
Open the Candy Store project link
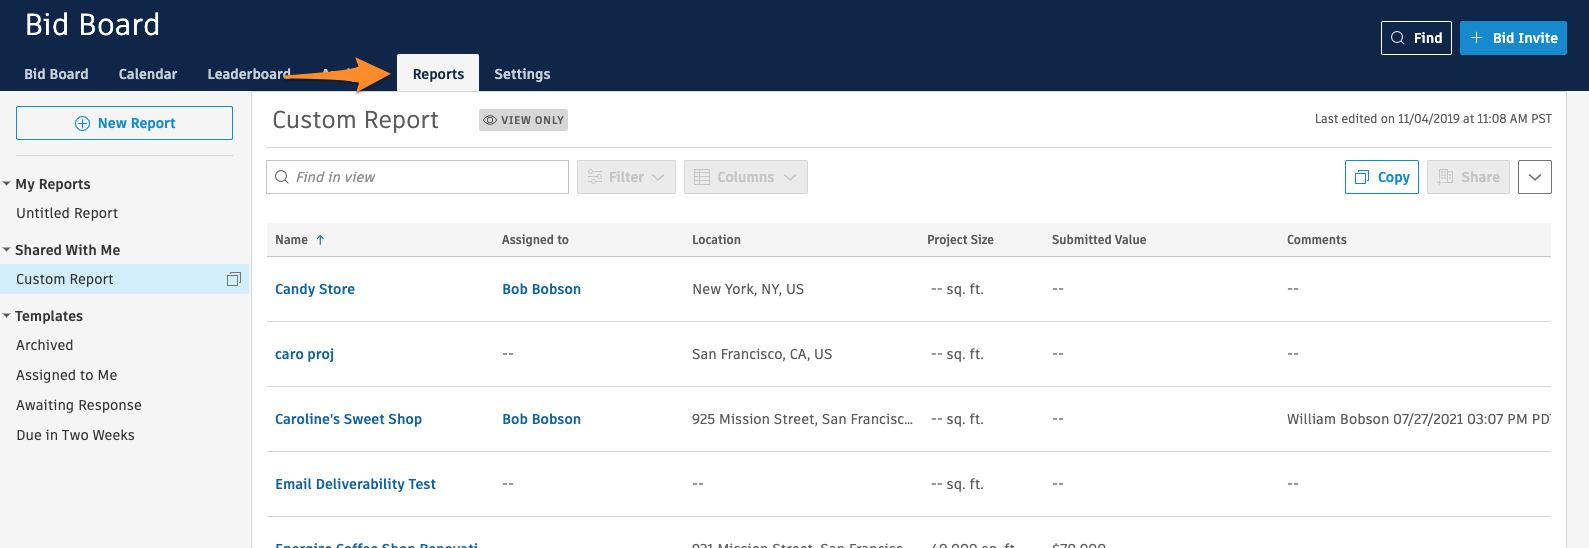click(x=315, y=289)
